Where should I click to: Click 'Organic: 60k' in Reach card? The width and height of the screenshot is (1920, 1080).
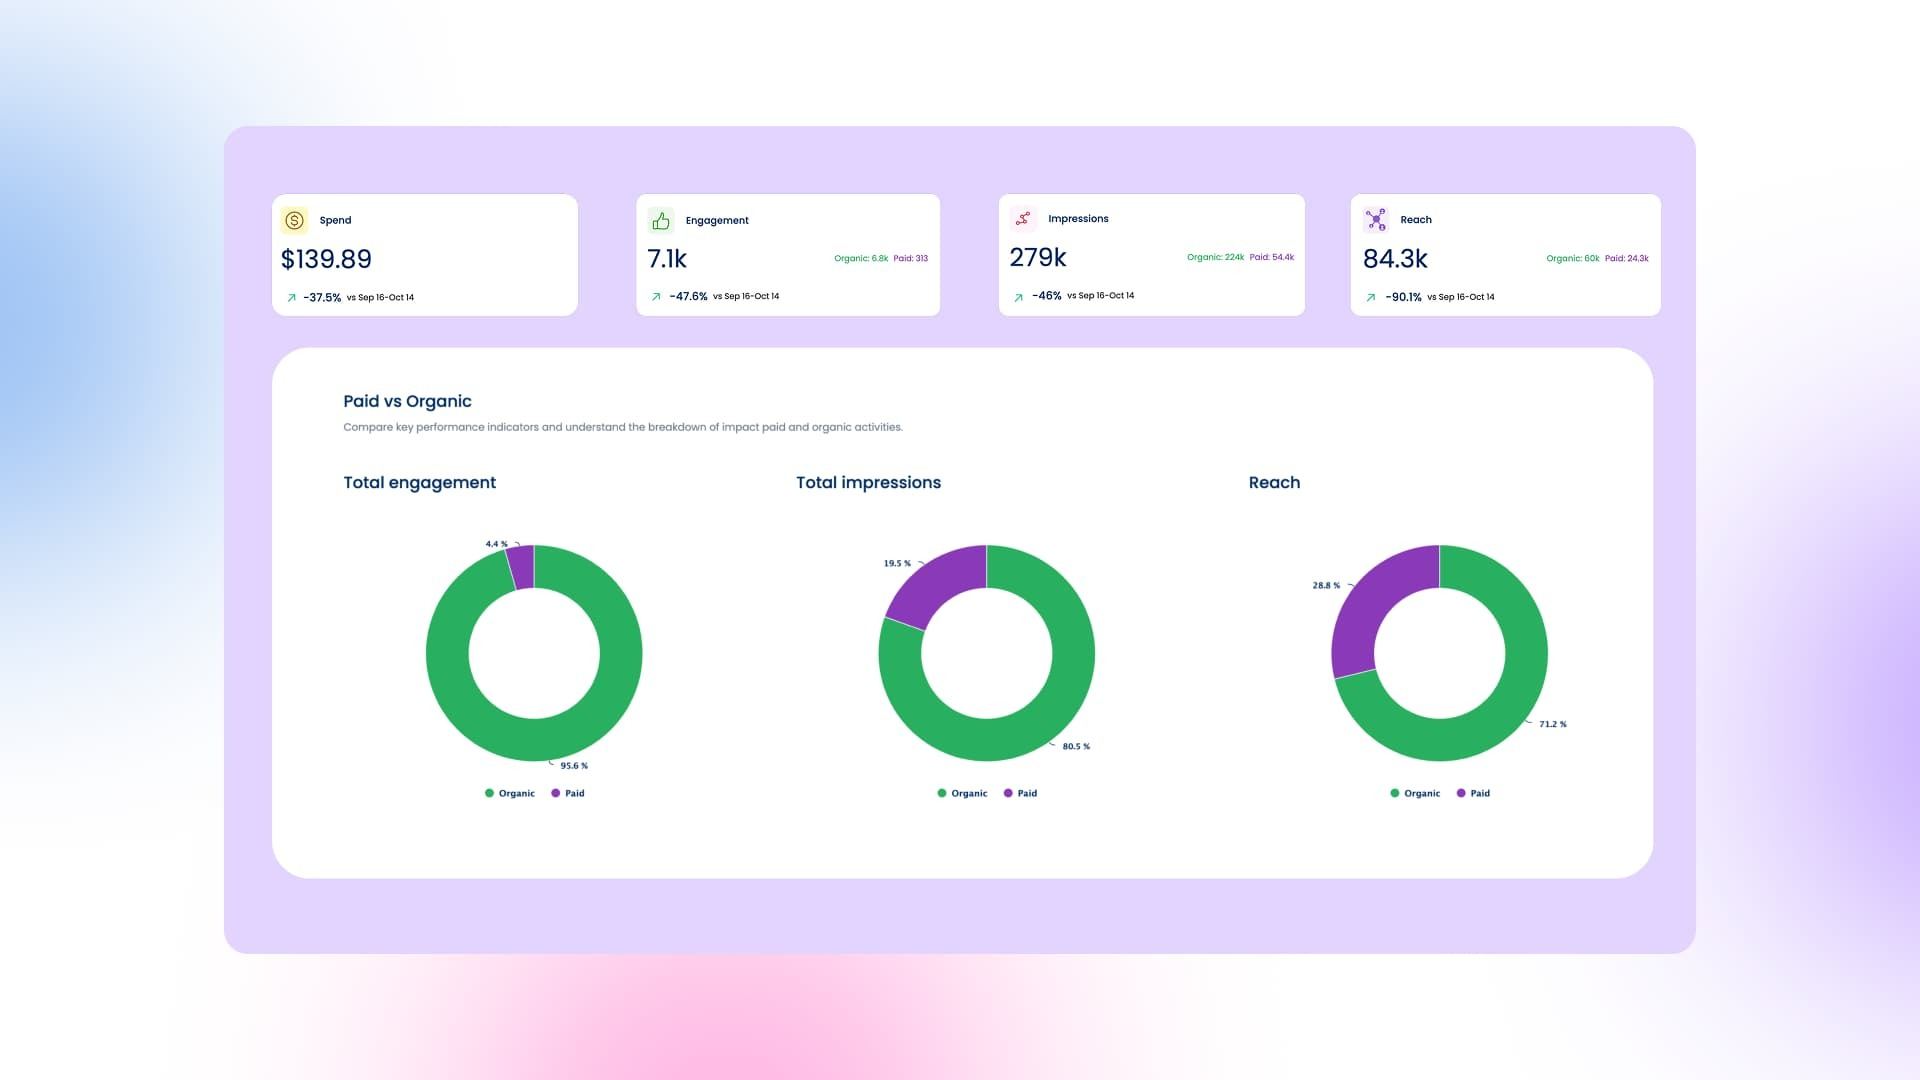click(x=1573, y=258)
